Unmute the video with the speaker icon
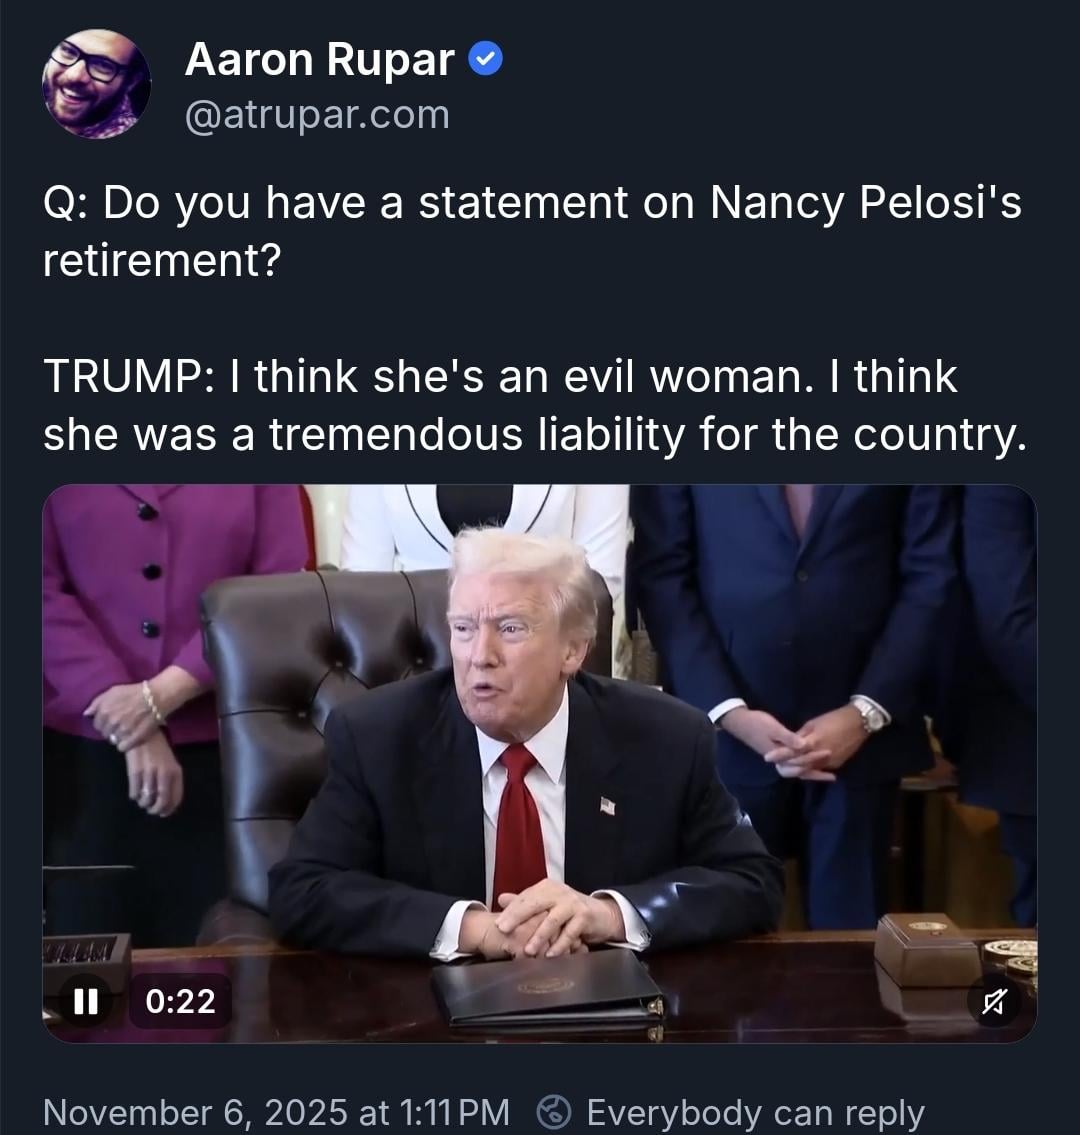1080x1135 pixels. 996,1001
